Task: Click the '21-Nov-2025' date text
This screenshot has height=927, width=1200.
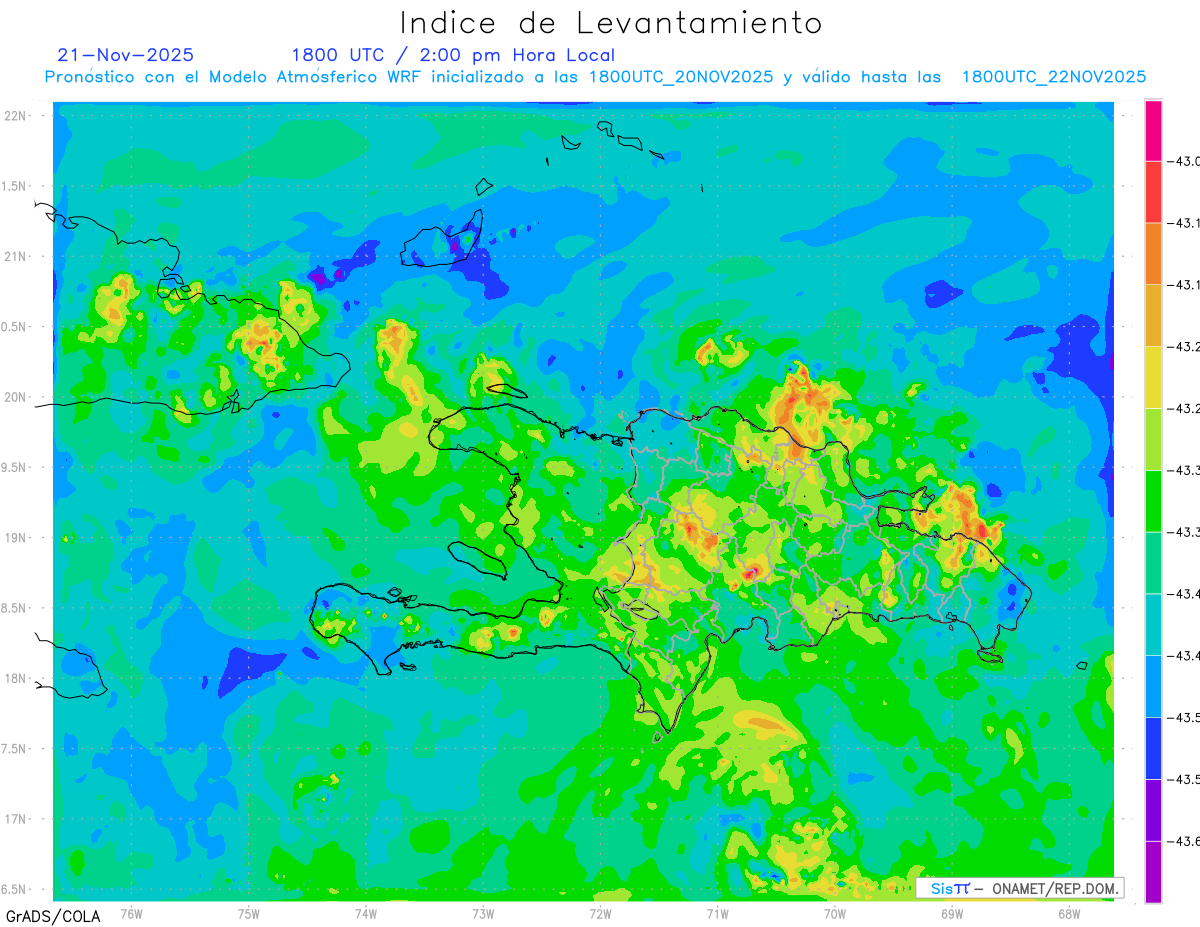Action: (x=126, y=55)
